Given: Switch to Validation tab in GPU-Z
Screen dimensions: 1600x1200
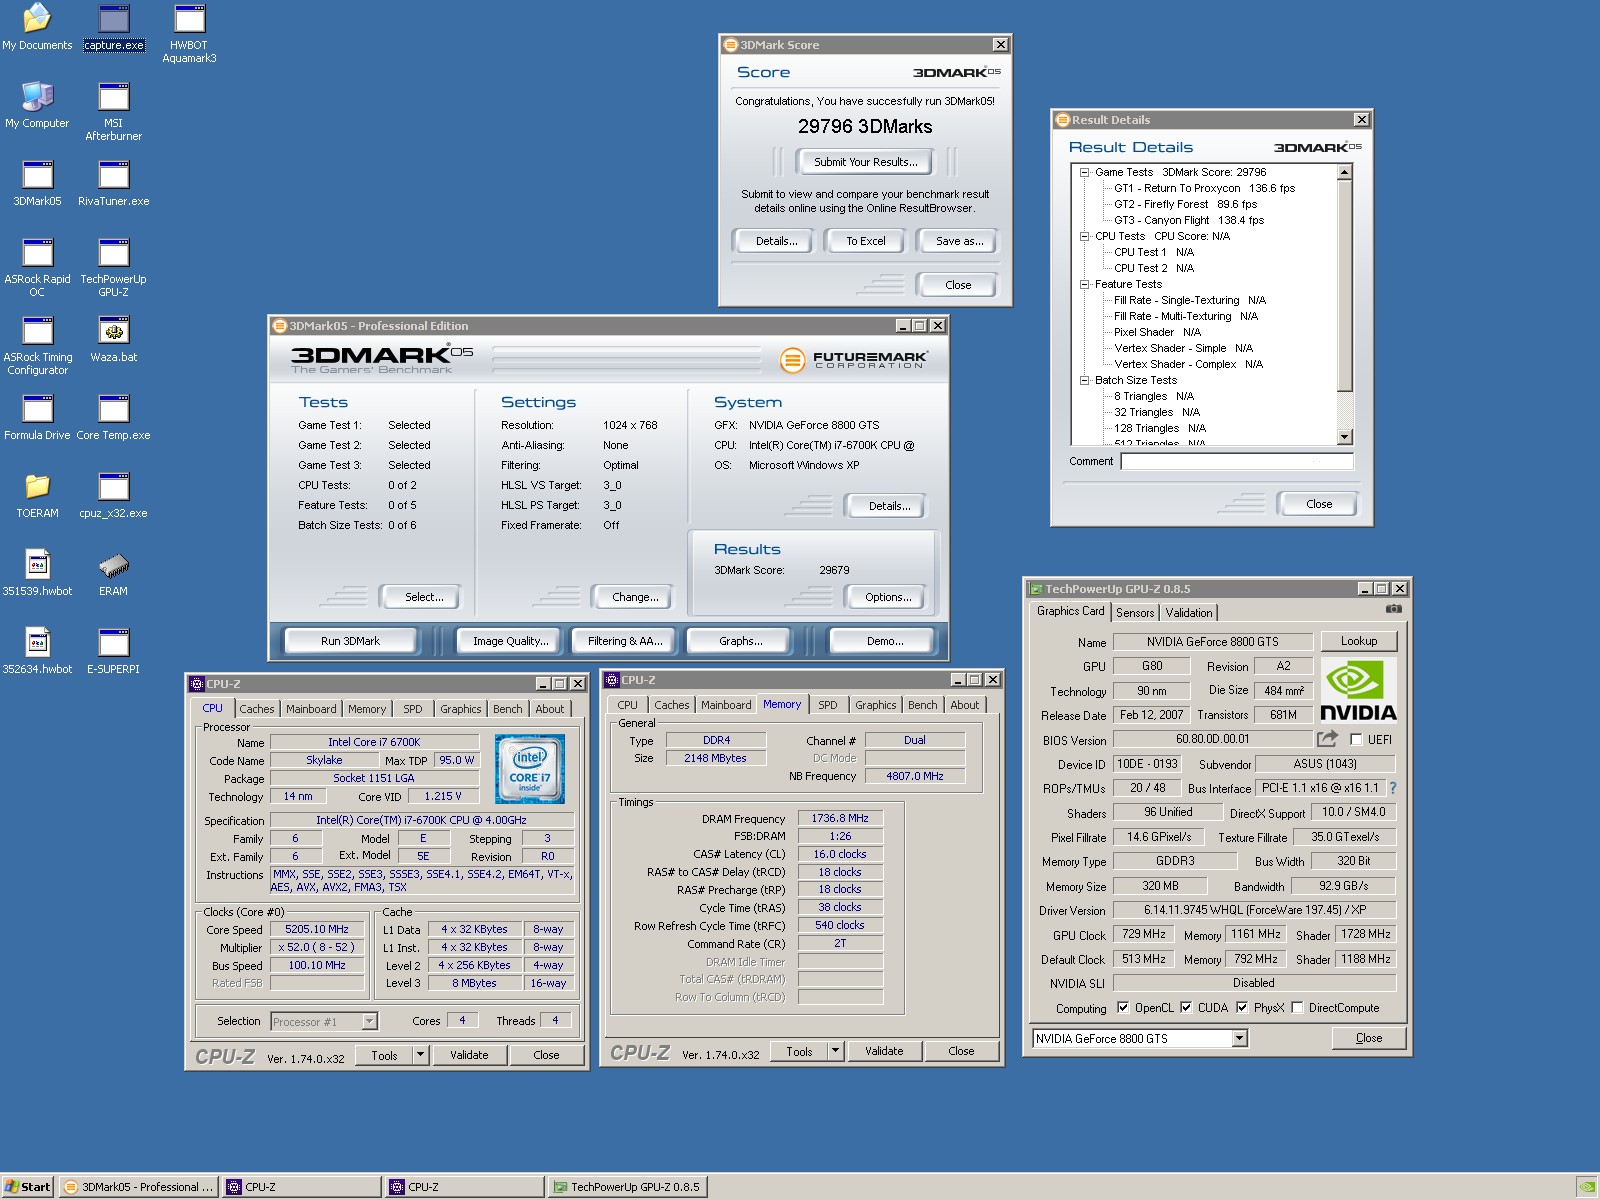Looking at the screenshot, I should coord(1189,613).
